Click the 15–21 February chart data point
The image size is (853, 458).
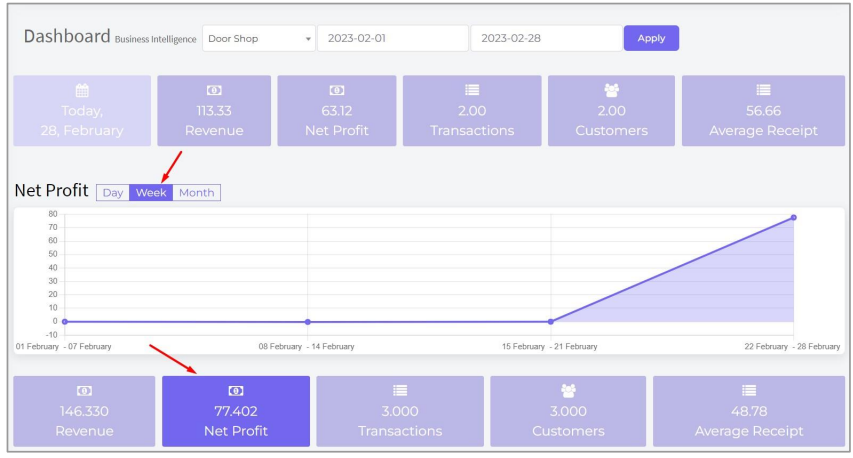(x=551, y=321)
